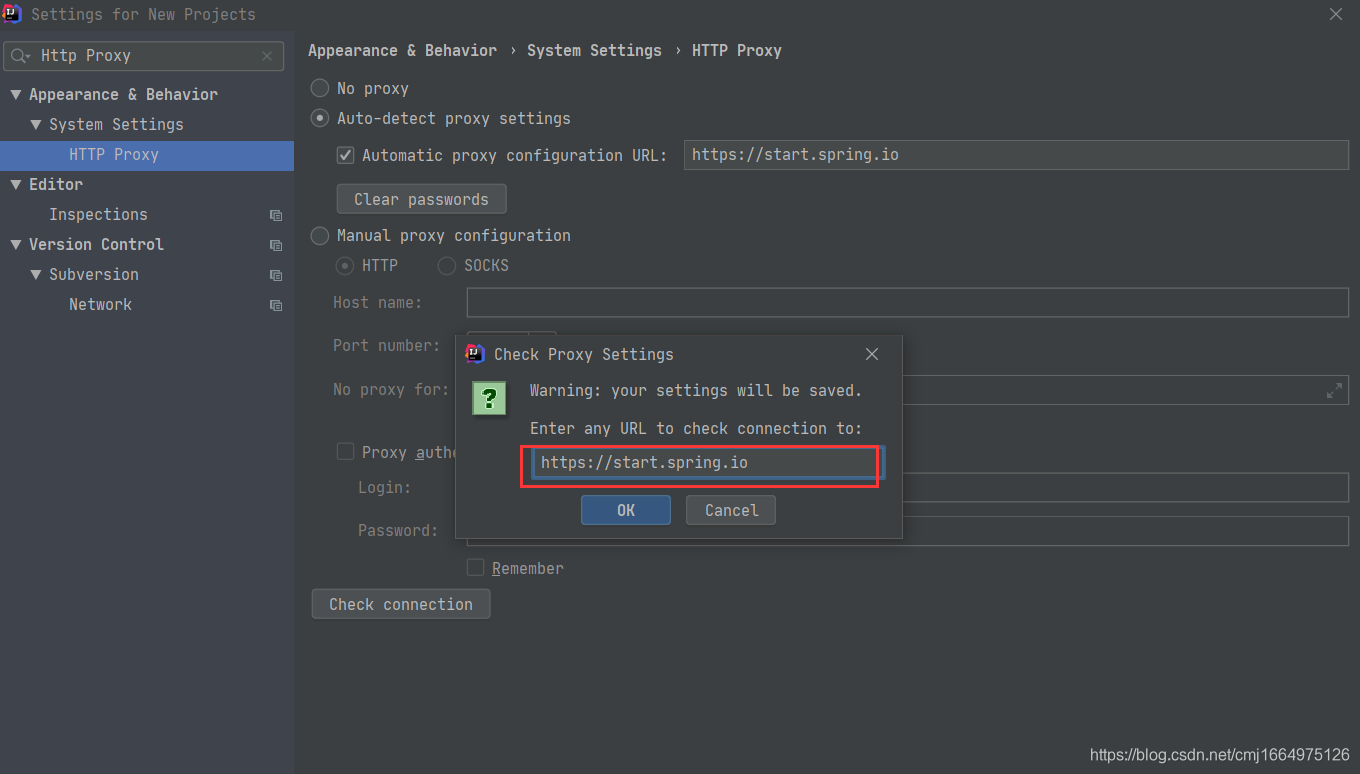This screenshot has height=774, width=1360.
Task: Click the Check connection button
Action: click(x=401, y=604)
